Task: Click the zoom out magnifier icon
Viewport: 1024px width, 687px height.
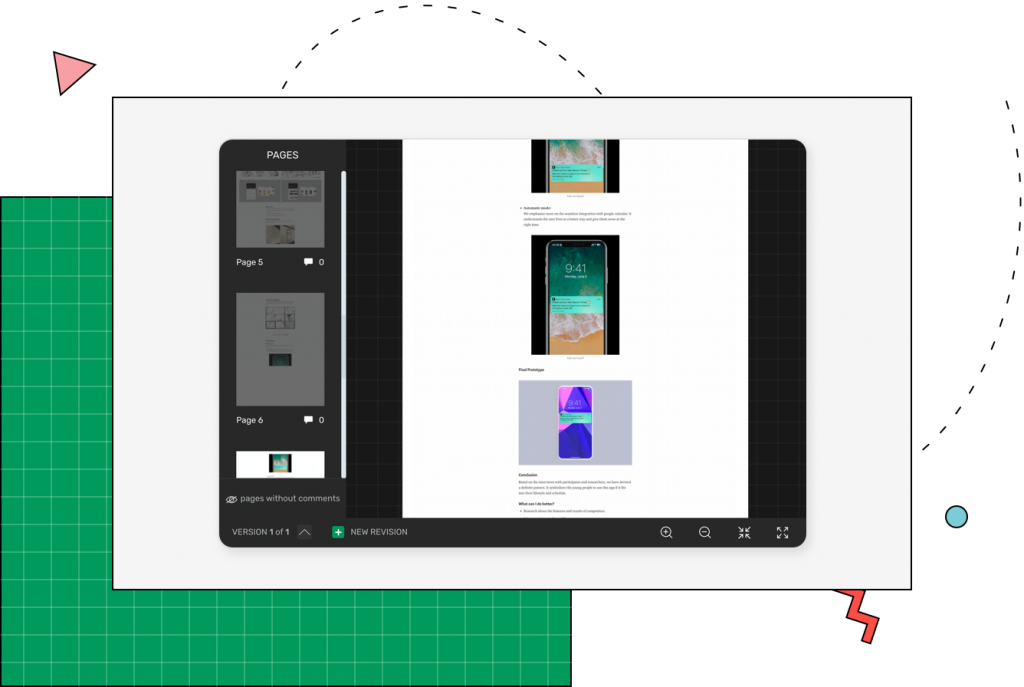Action: pos(705,532)
